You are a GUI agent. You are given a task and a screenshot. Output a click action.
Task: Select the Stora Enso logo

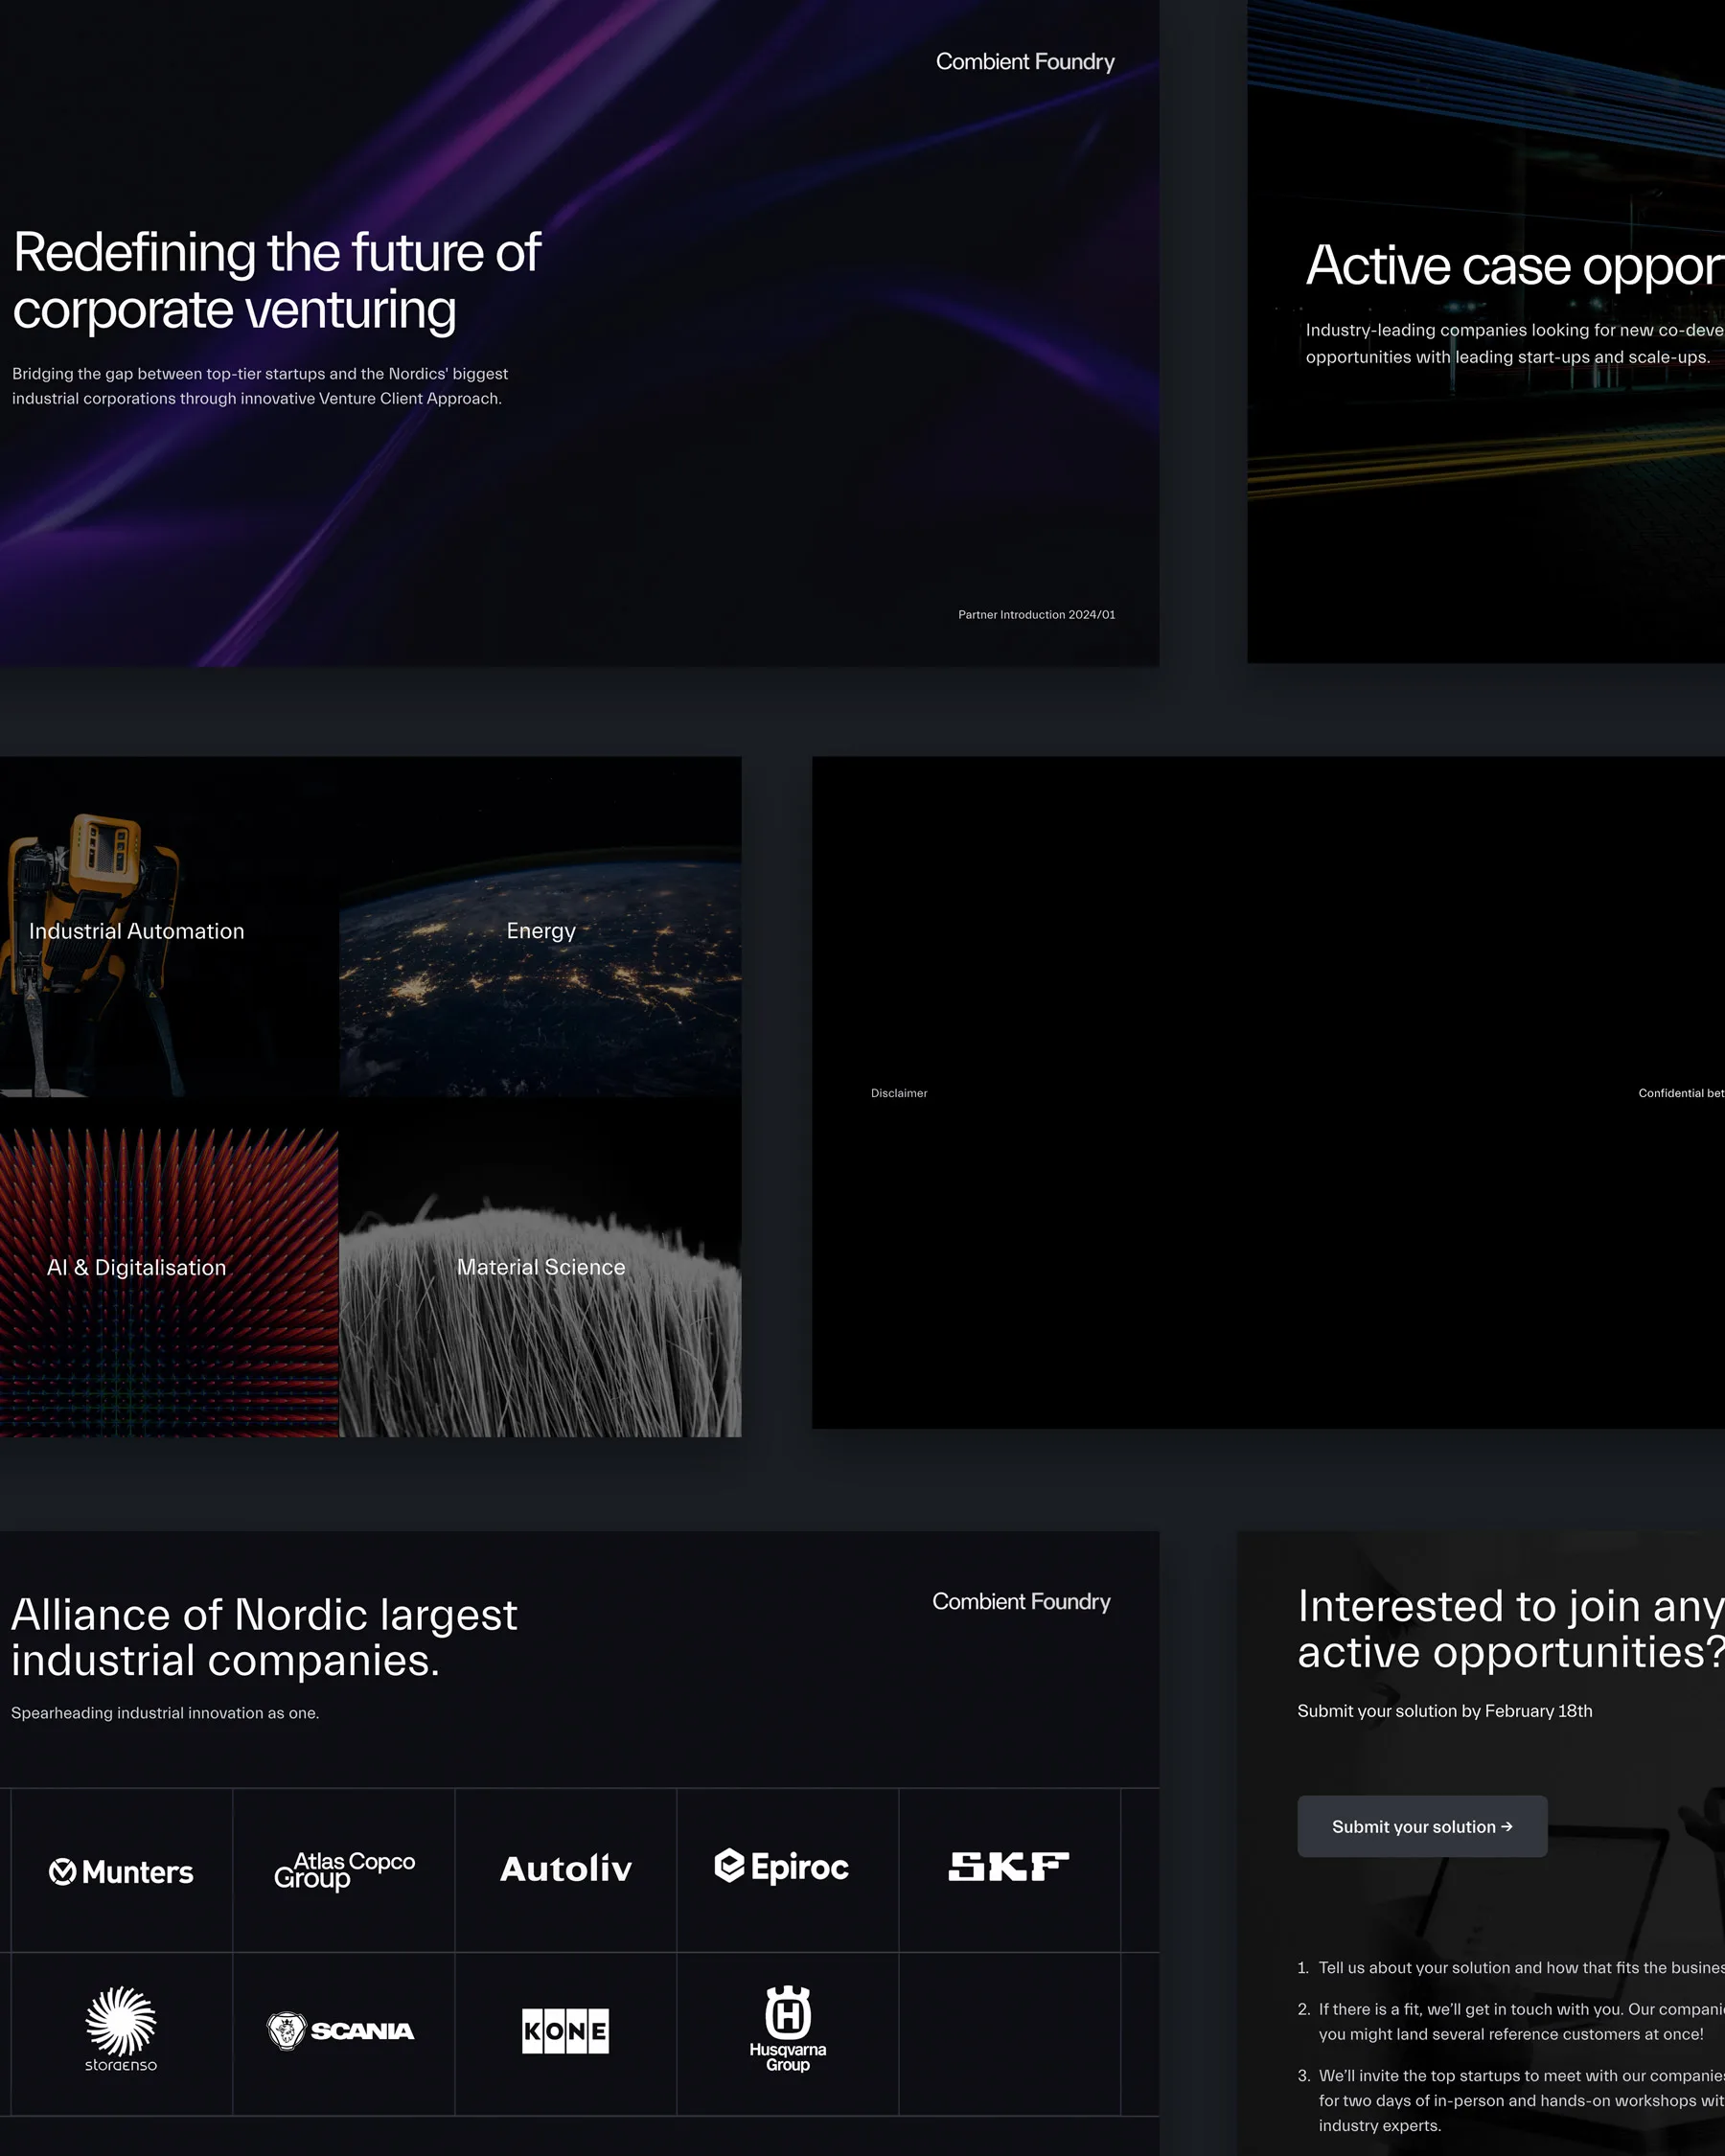tap(121, 2029)
